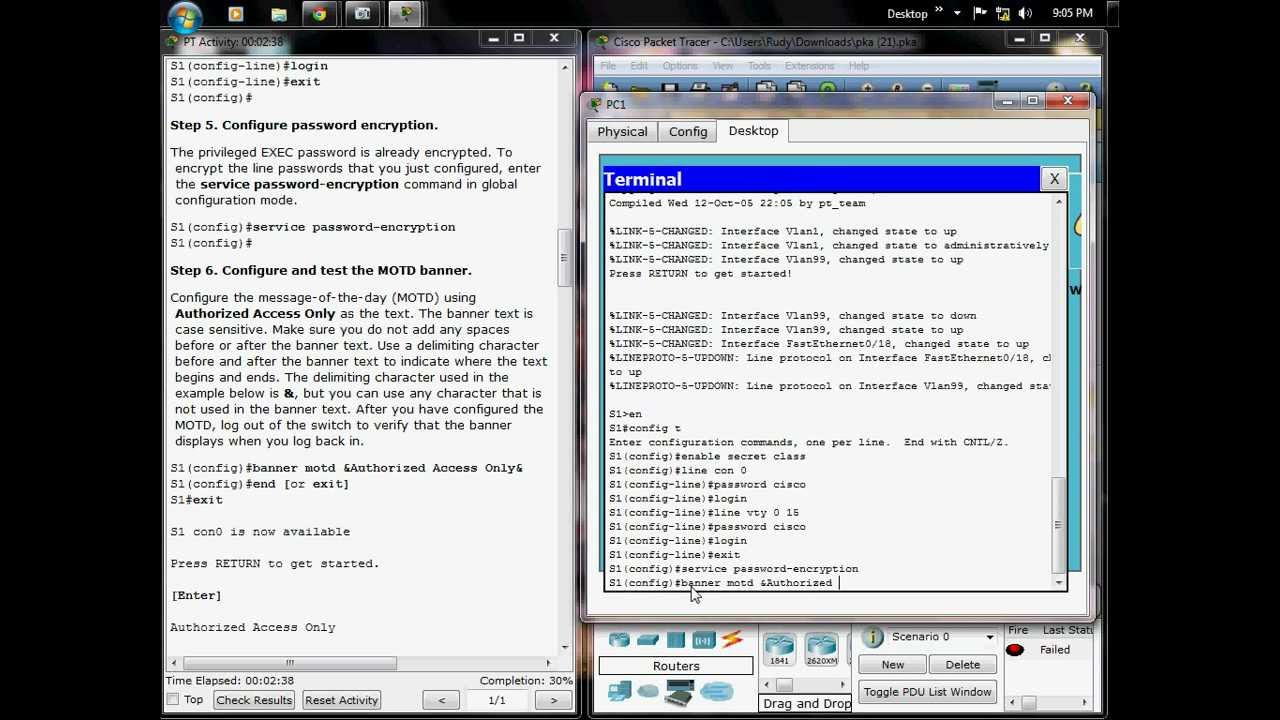Click the Terminal vertical scrollbar thumb
This screenshot has height=720, width=1280.
coord(1059,525)
